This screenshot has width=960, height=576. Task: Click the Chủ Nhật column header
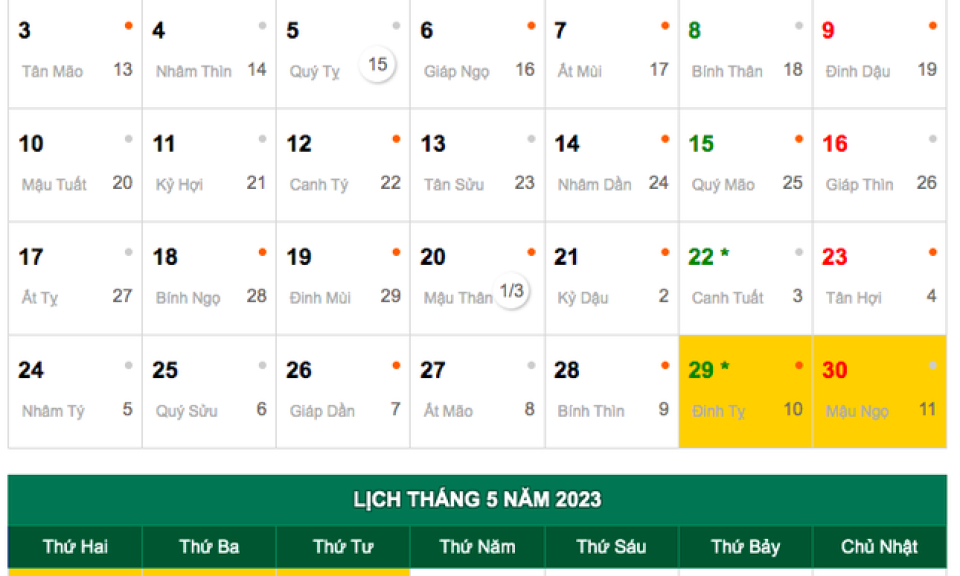880,547
